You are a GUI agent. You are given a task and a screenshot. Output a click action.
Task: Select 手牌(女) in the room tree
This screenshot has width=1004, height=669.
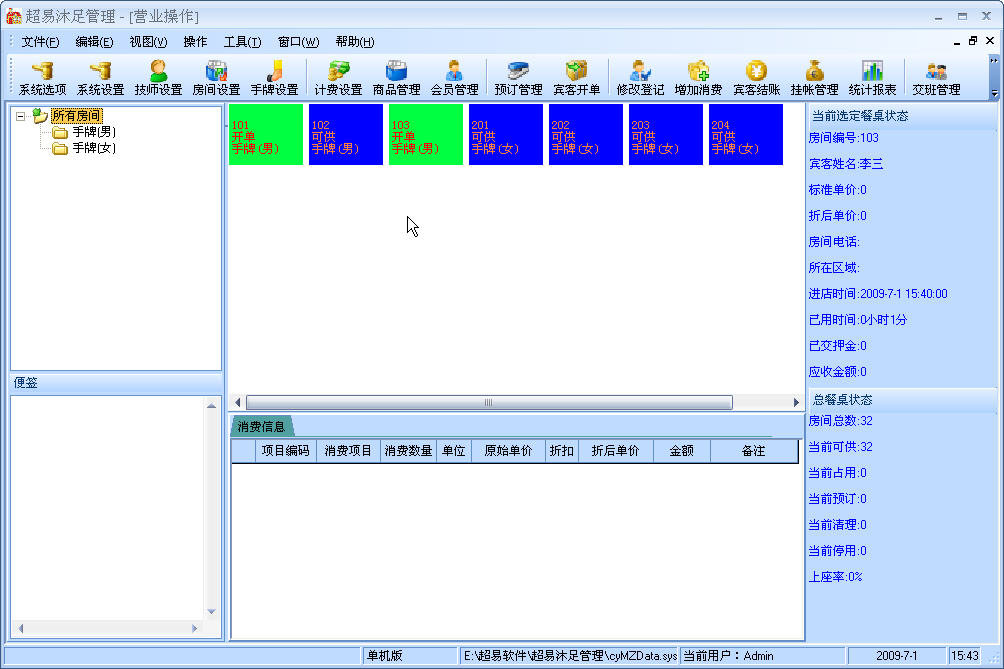[x=93, y=148]
